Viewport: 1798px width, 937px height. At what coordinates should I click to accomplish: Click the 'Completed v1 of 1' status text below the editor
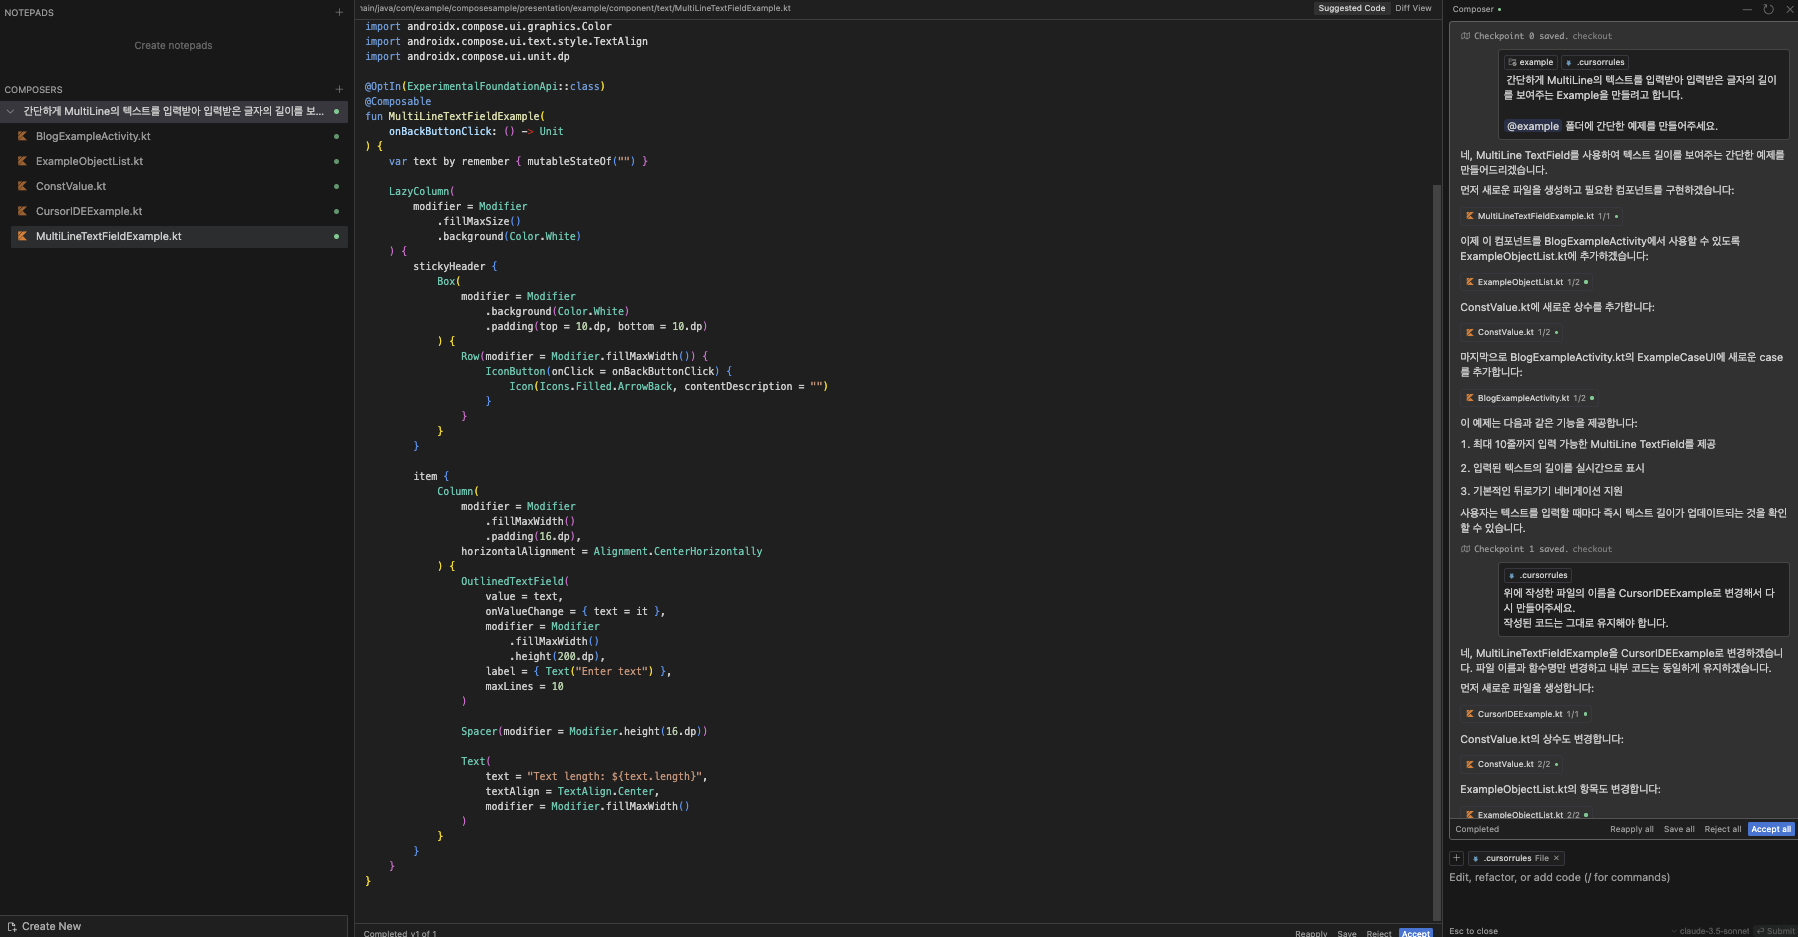pos(400,933)
